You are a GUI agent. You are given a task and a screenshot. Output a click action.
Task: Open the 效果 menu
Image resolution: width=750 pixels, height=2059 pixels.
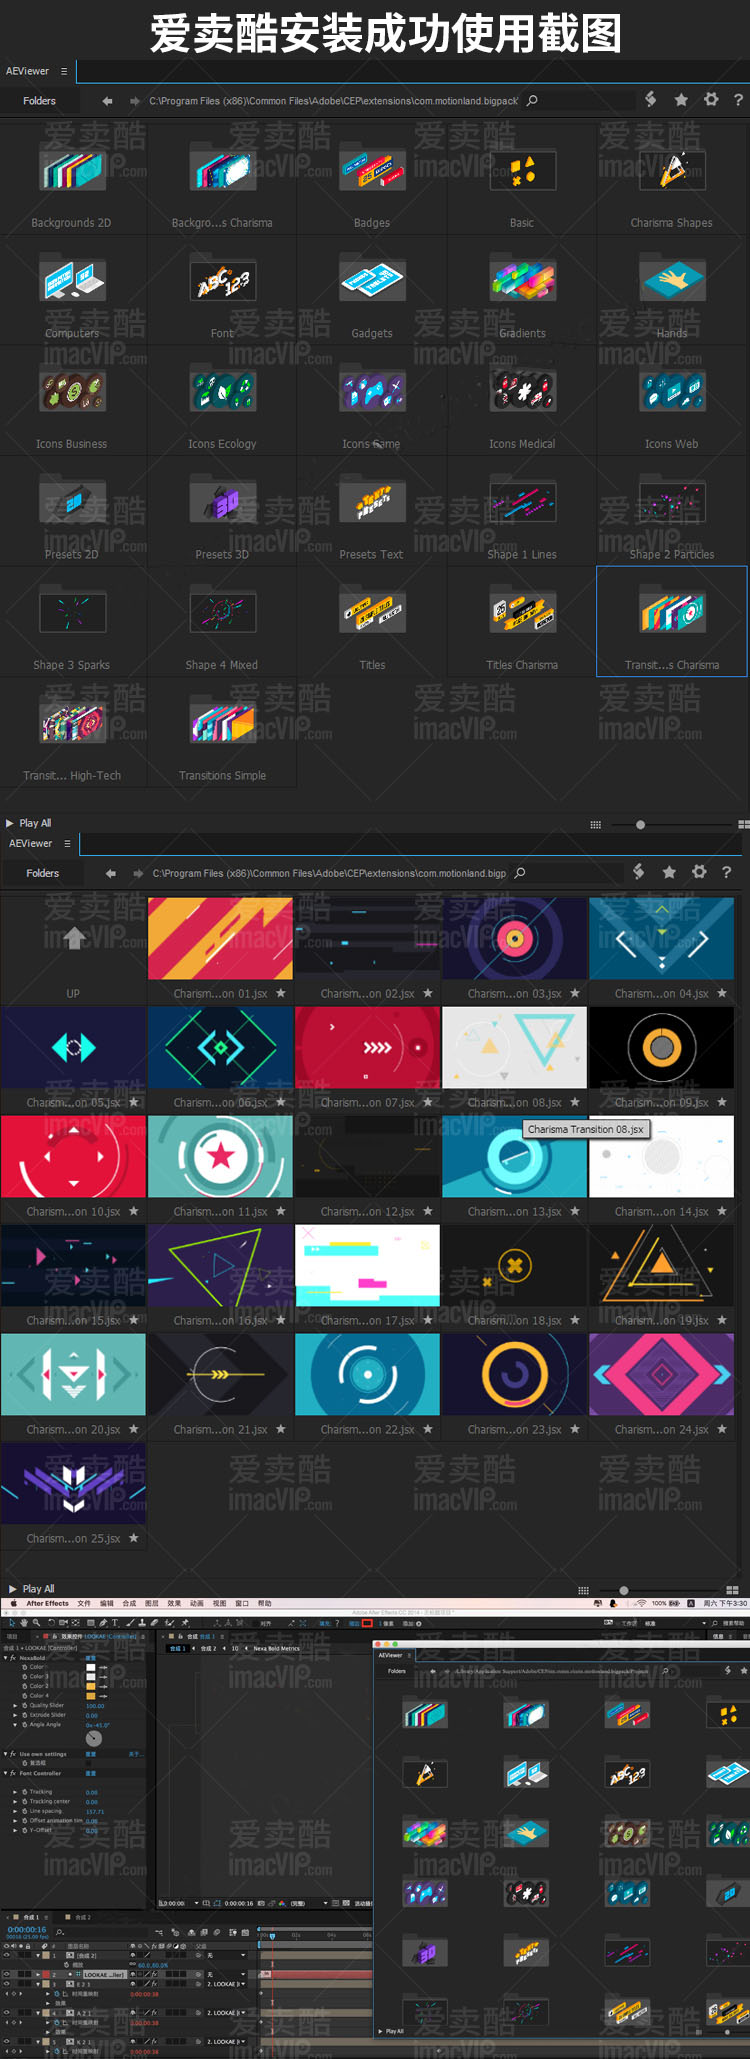pyautogui.click(x=174, y=1603)
